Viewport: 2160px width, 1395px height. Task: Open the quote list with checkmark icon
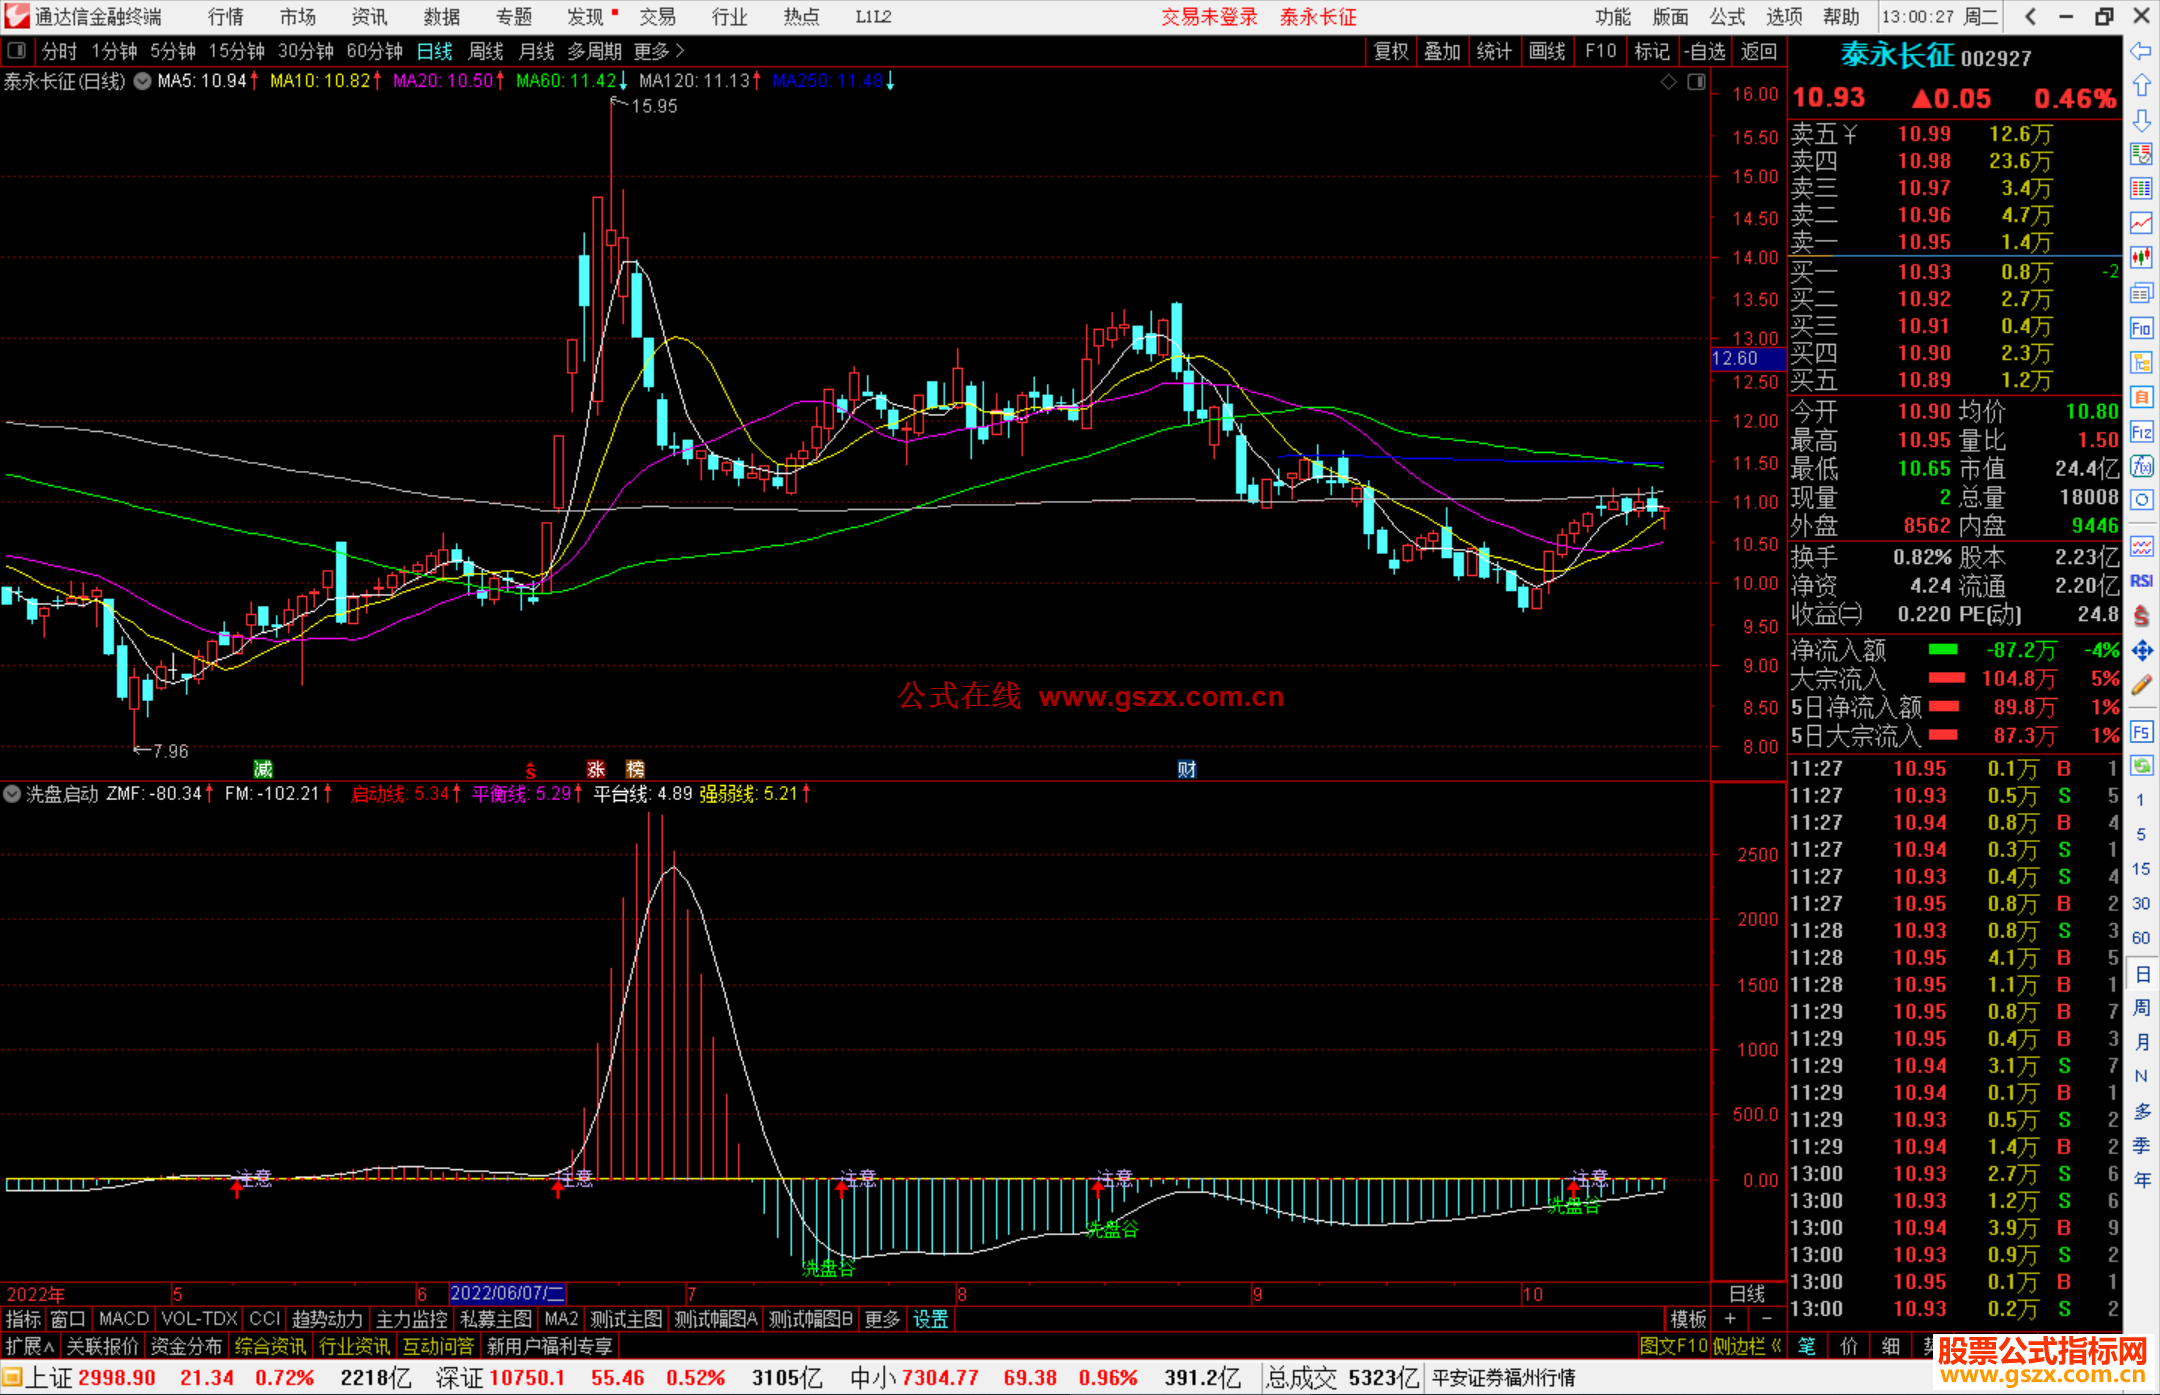point(2141,154)
